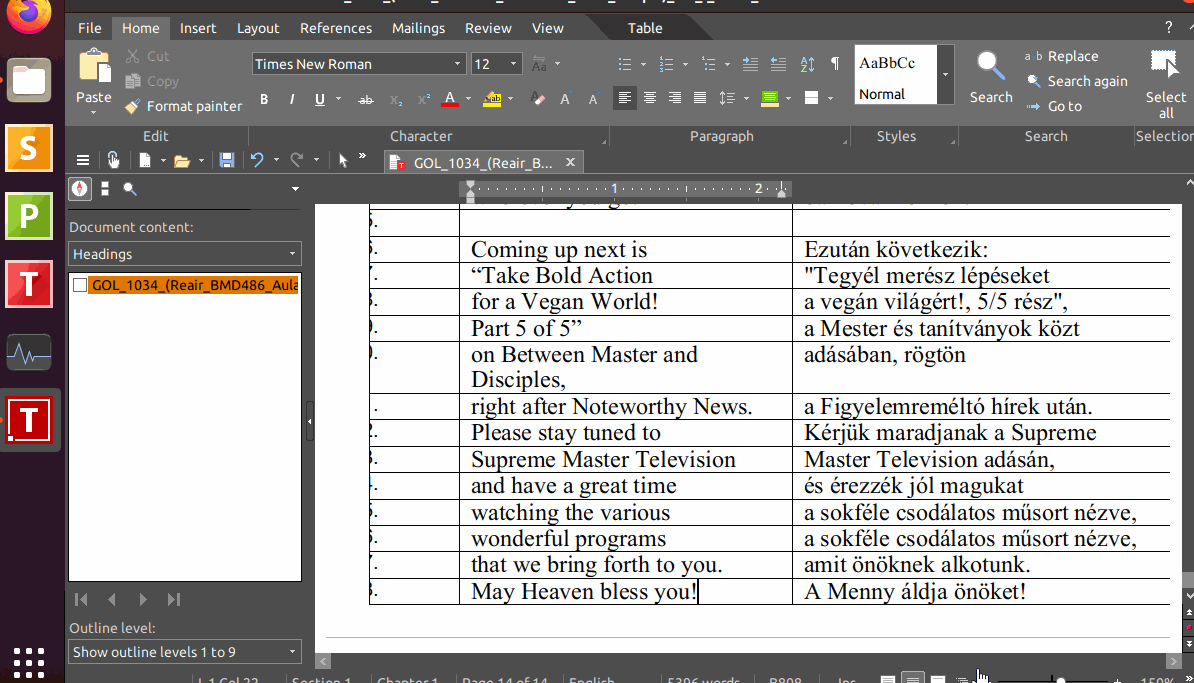Apply strikethrough using the ribbon icon
Viewport: 1194px width, 683px height.
pyautogui.click(x=366, y=99)
